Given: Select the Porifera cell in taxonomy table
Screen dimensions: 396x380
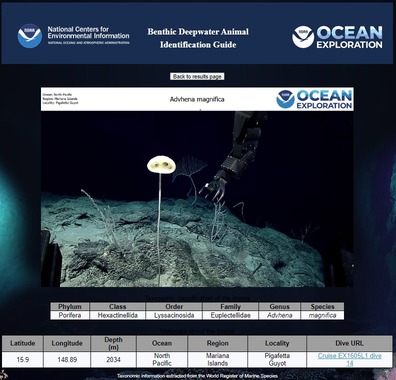Looking at the screenshot, I should tap(70, 315).
